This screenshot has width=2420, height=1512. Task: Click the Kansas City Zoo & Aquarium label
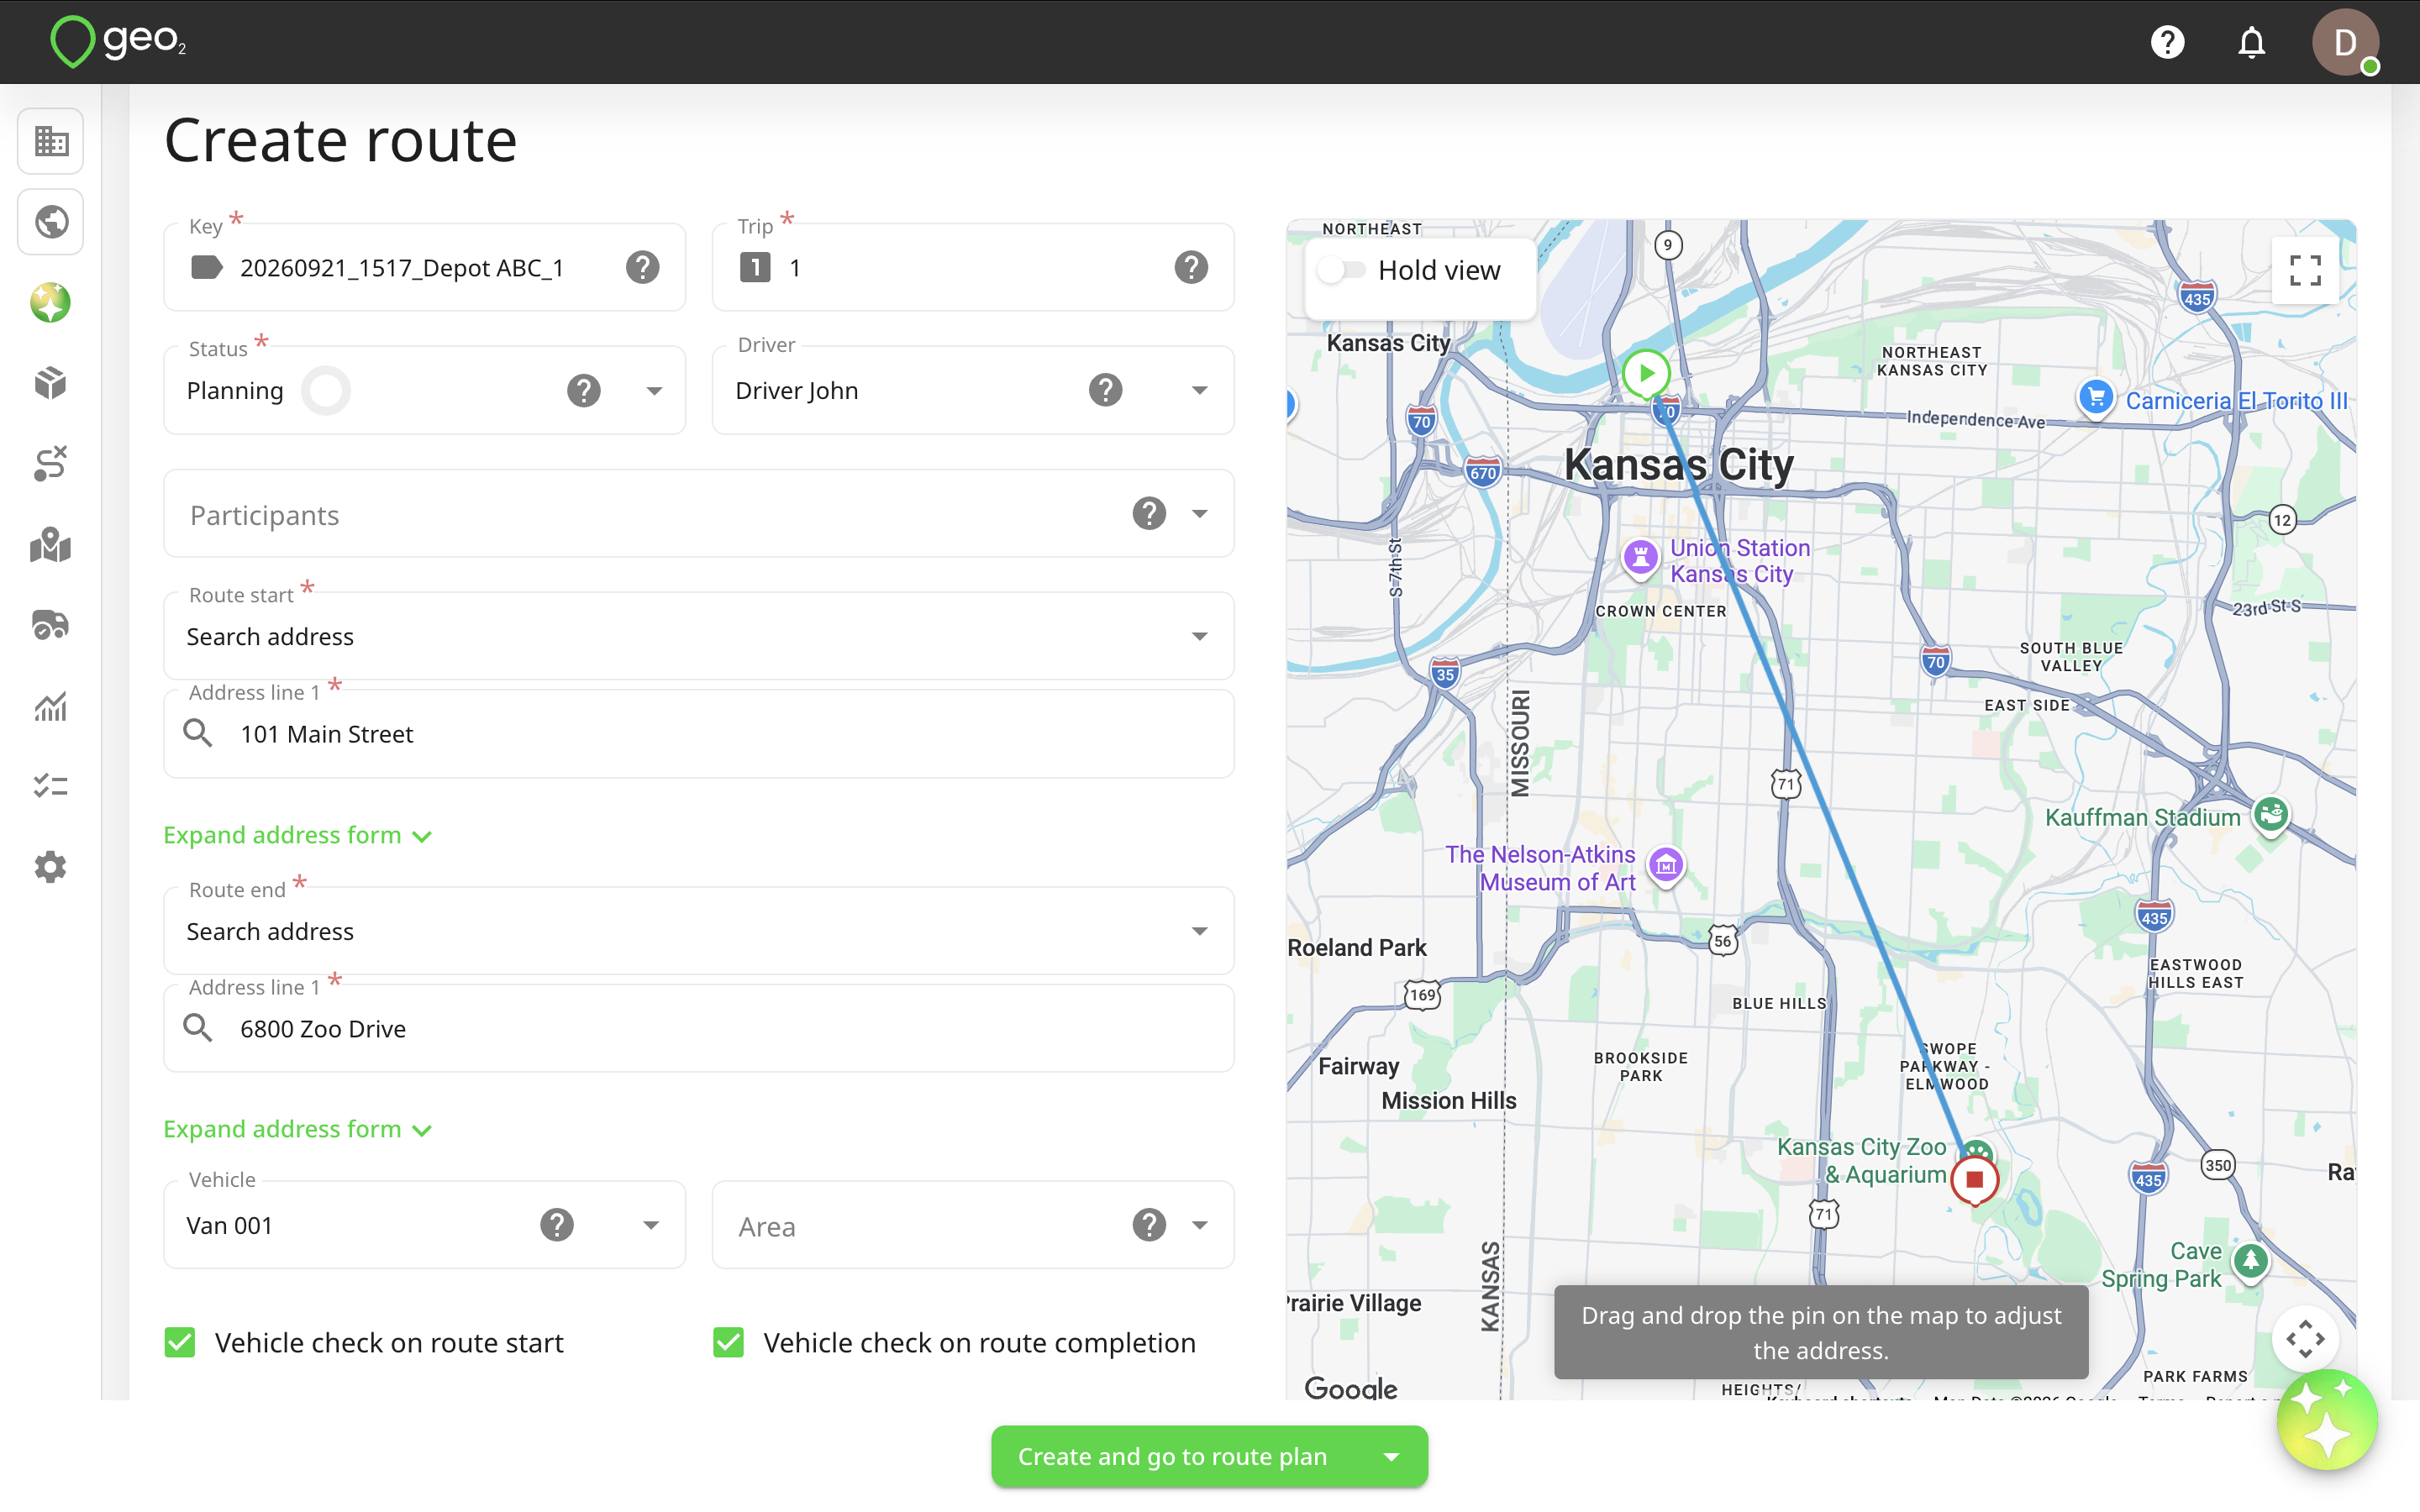[1861, 1161]
